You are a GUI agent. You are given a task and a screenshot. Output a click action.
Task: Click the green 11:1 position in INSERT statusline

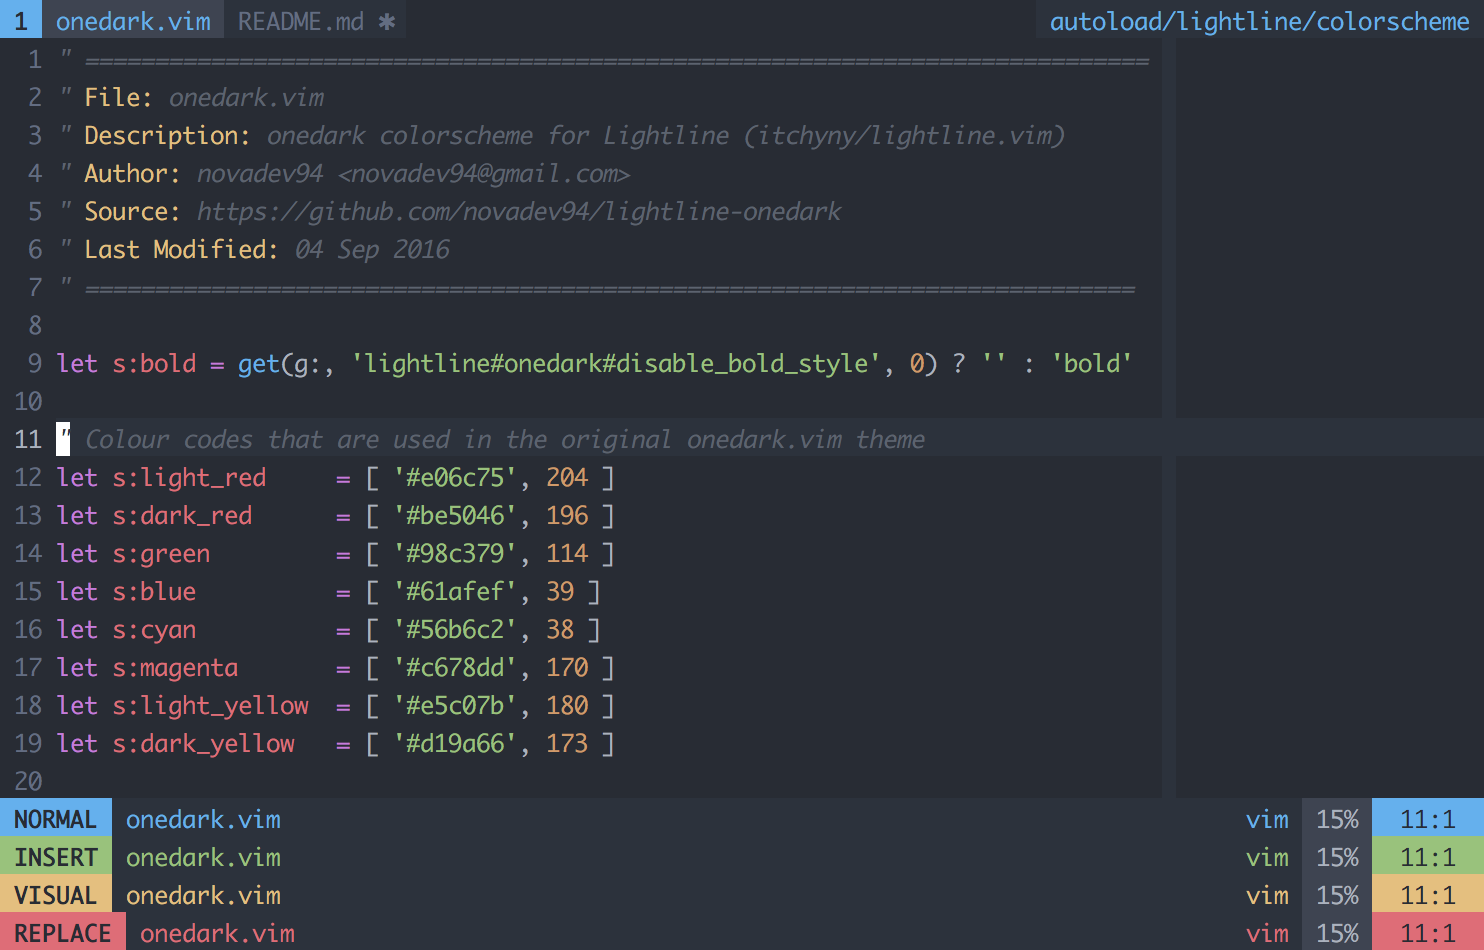tap(1428, 857)
